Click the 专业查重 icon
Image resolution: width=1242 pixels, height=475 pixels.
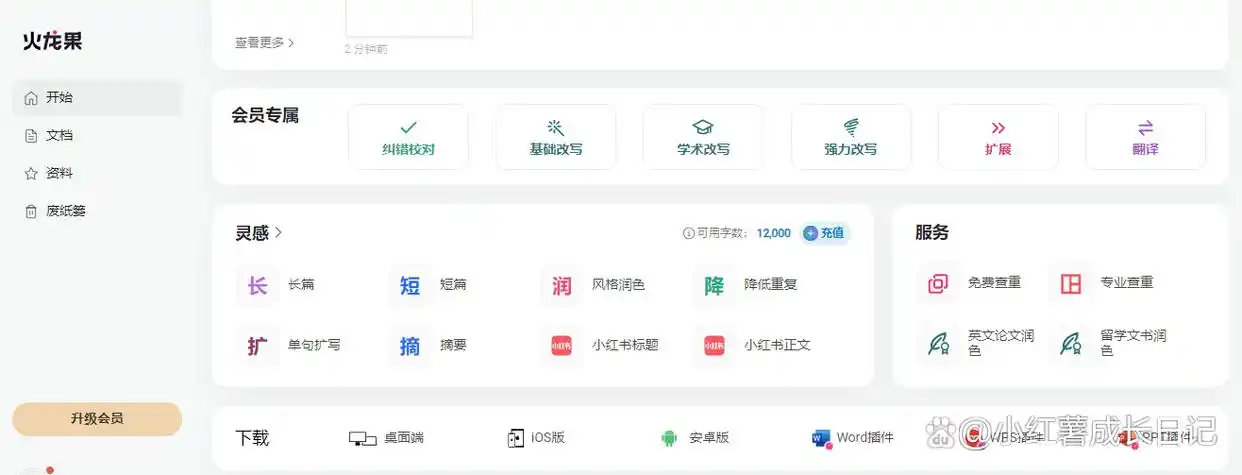pyautogui.click(x=1070, y=284)
